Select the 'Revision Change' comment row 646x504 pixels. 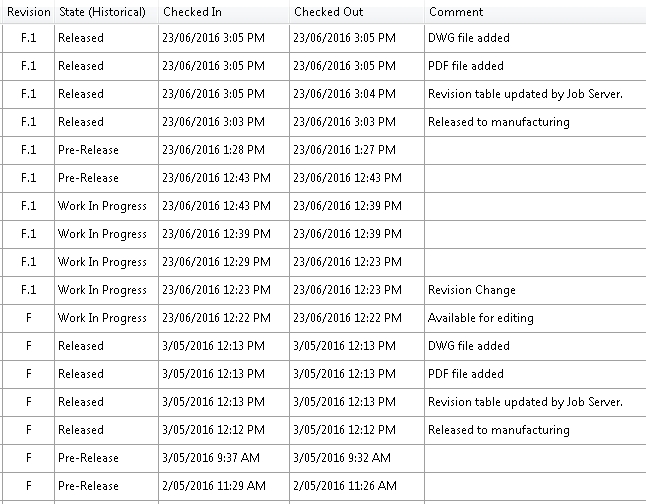[x=324, y=290]
